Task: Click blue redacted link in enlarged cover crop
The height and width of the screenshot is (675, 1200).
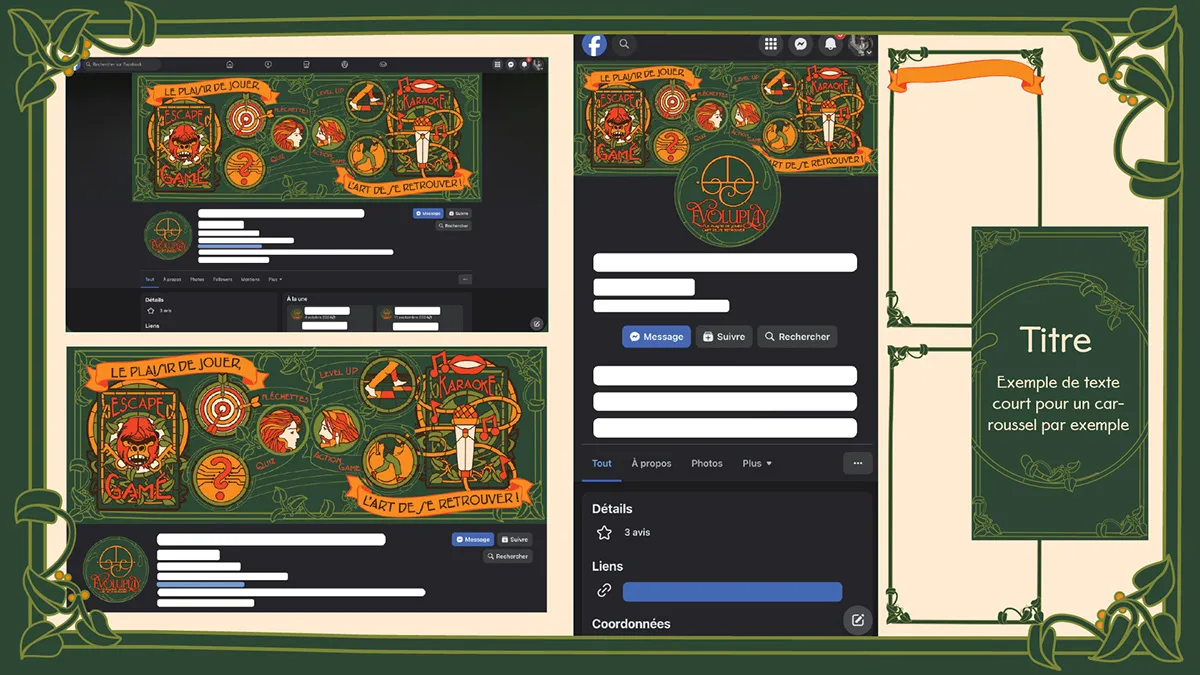Action: pos(201,584)
